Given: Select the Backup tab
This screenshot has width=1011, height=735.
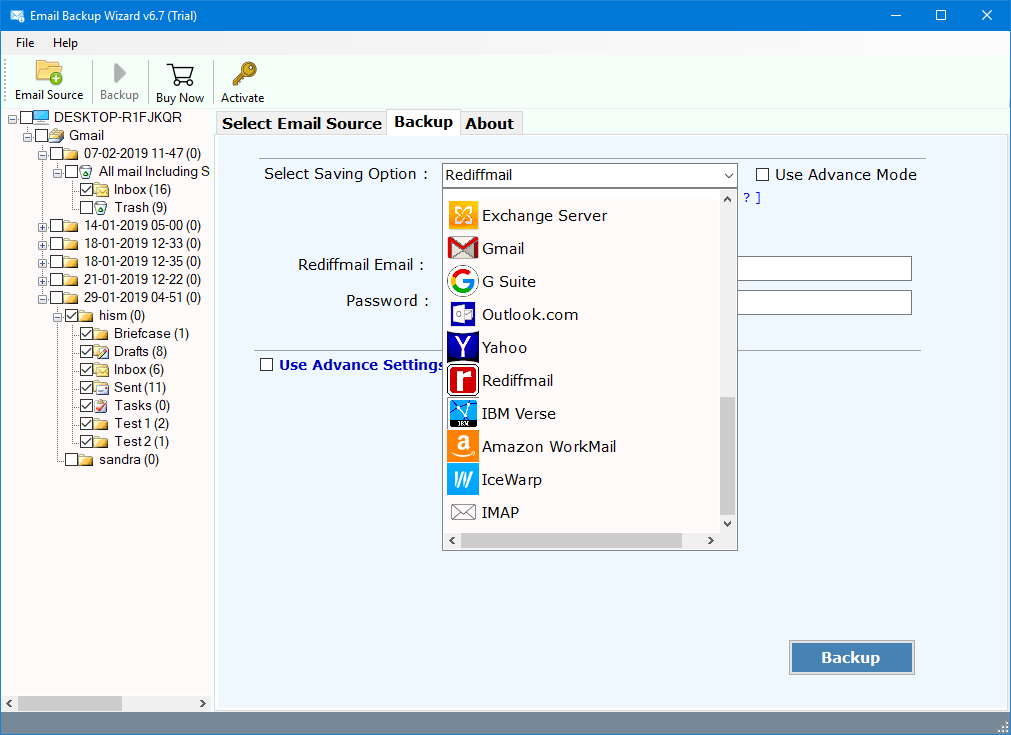Looking at the screenshot, I should [424, 122].
